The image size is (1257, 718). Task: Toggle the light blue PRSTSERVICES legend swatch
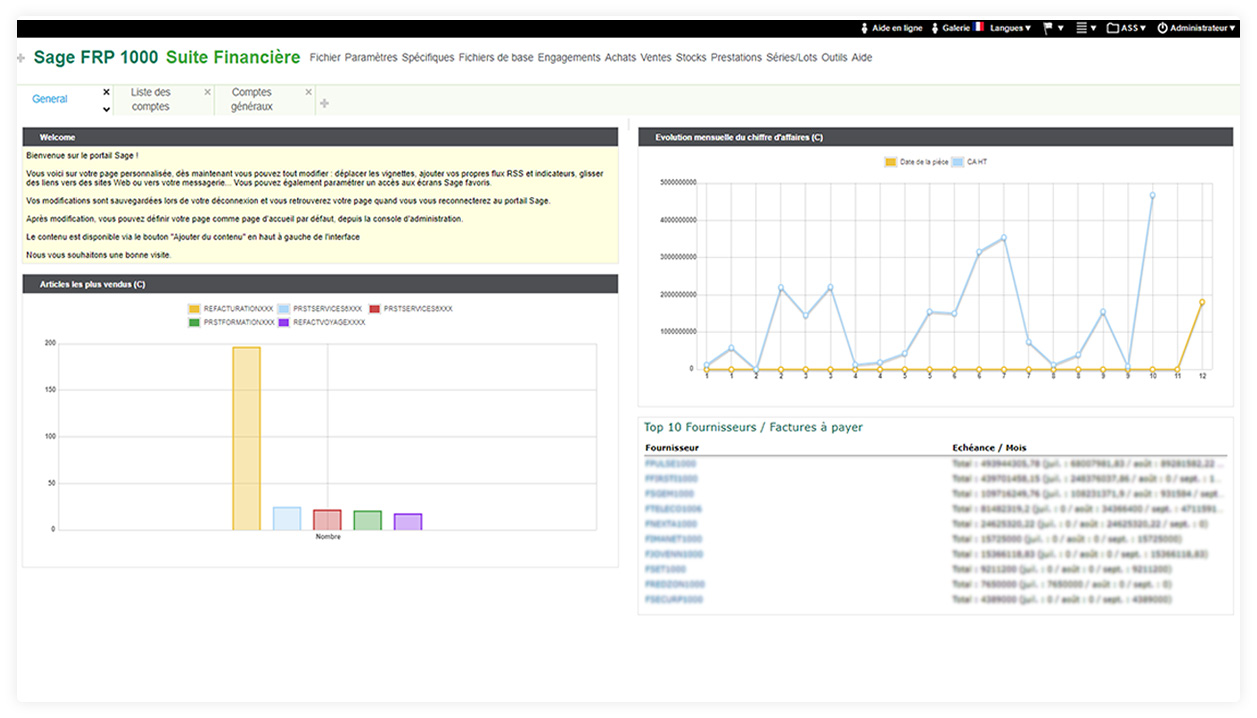(x=284, y=309)
